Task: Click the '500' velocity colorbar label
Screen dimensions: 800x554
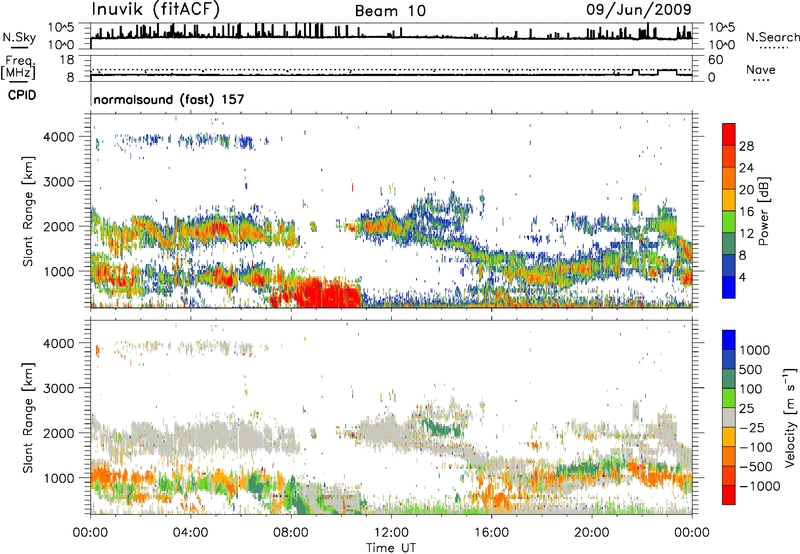Action: click(x=751, y=369)
